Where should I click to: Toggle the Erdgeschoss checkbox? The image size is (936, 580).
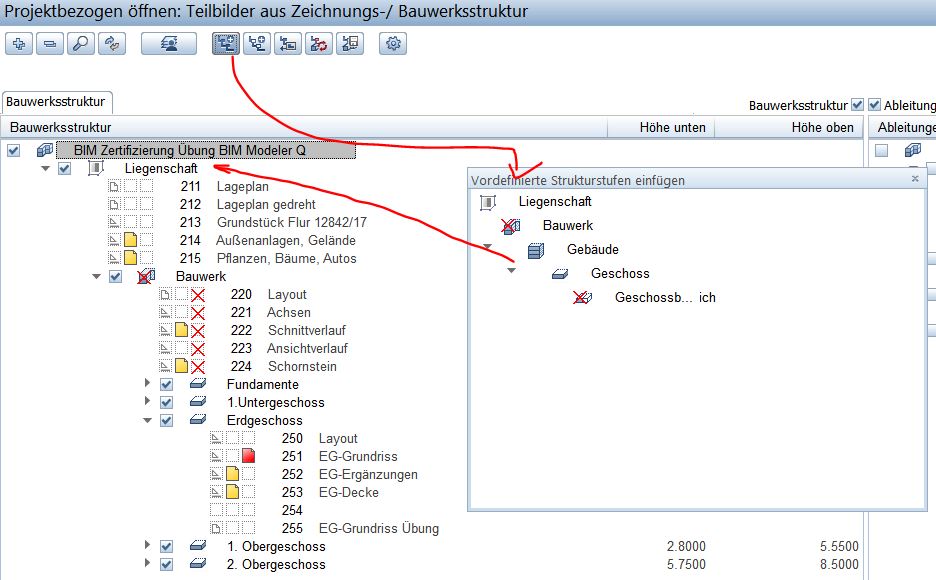[x=166, y=421]
